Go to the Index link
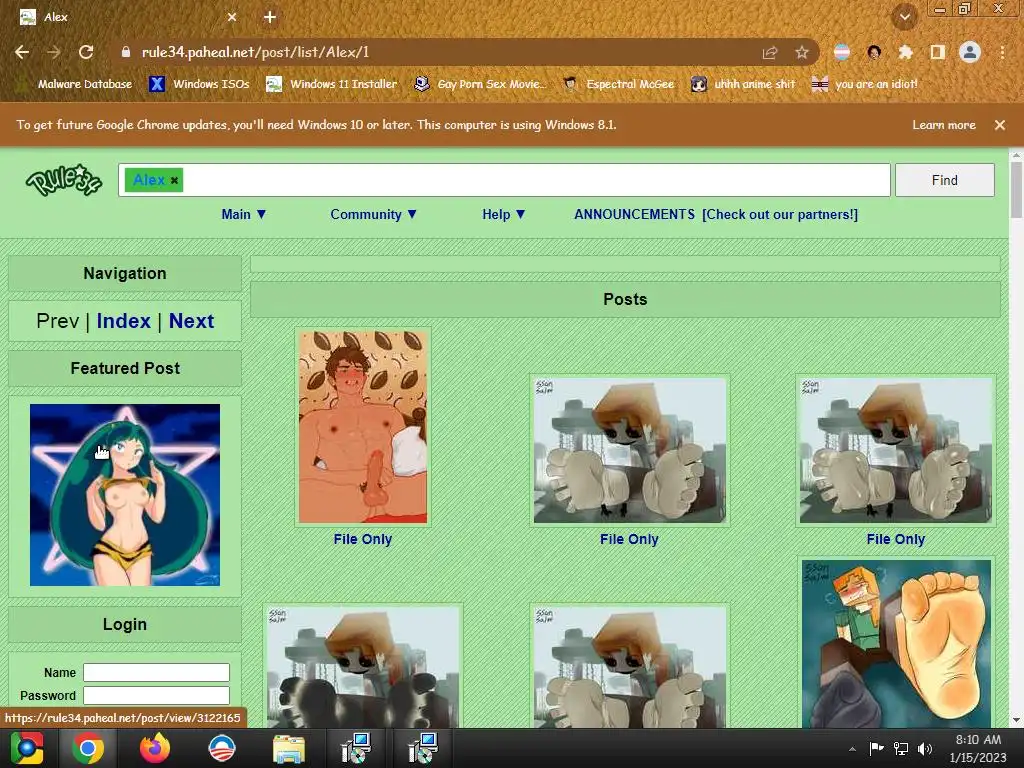The height and width of the screenshot is (768, 1024). pos(123,321)
